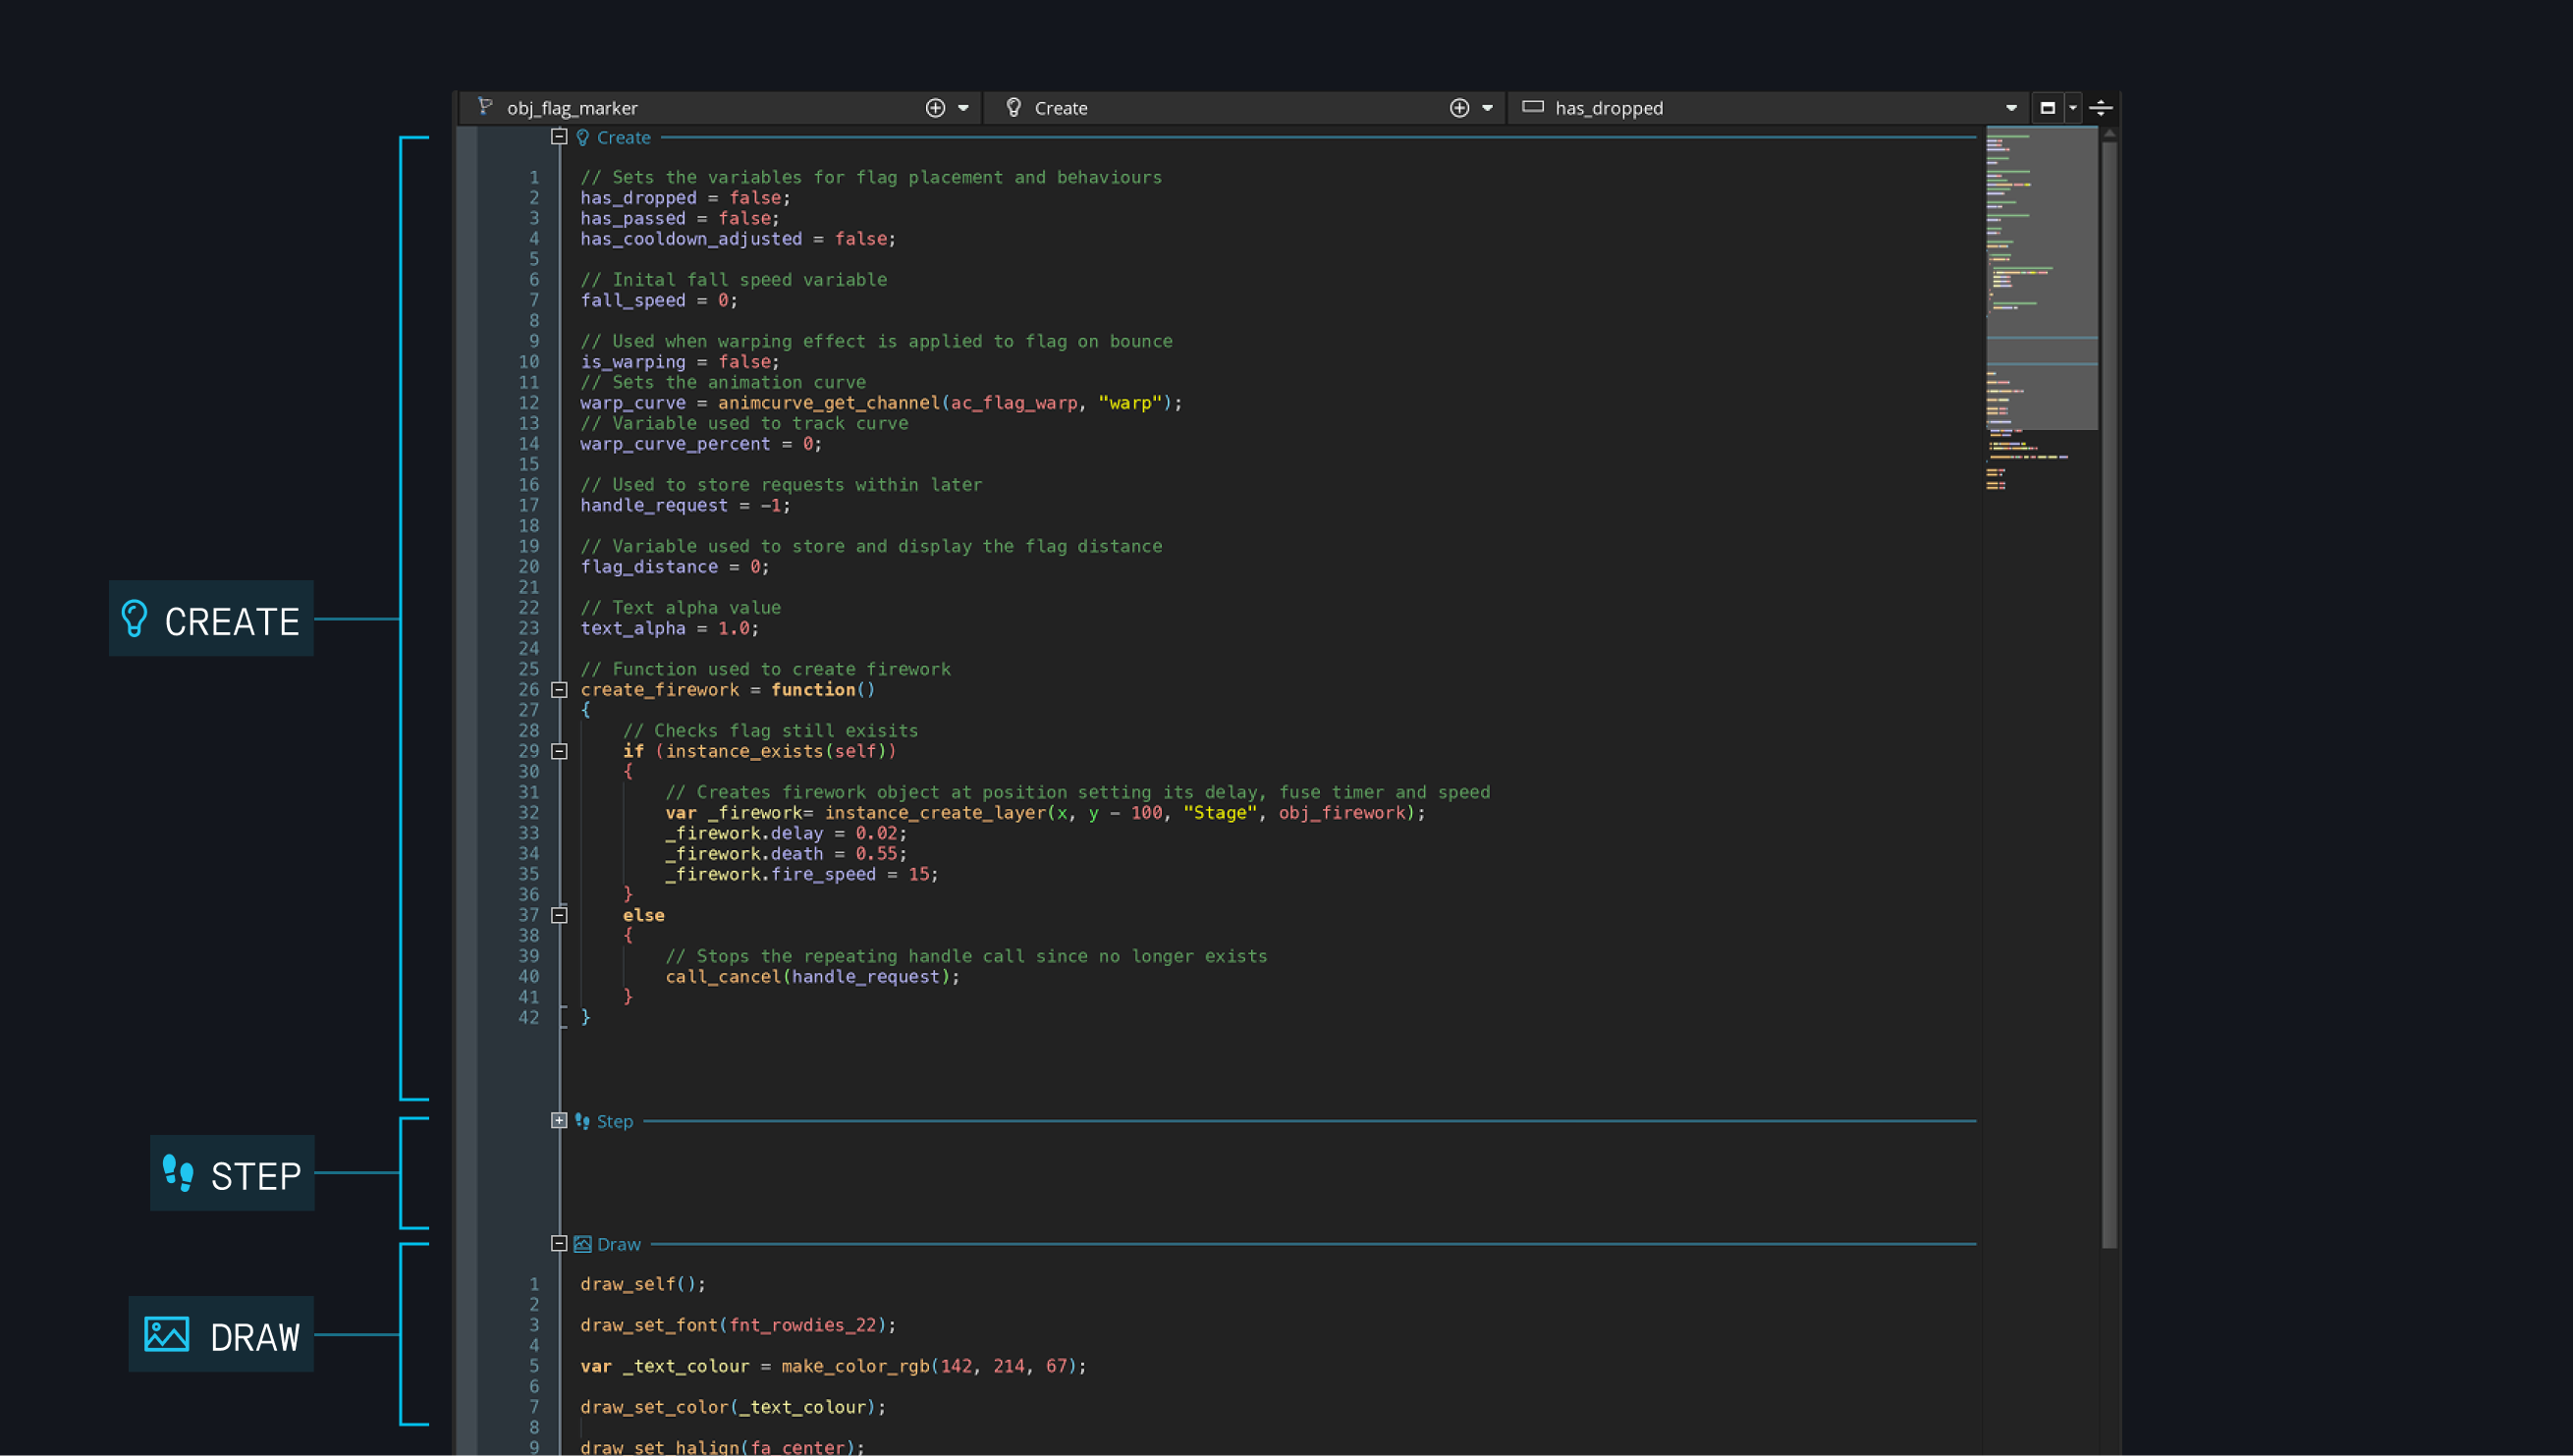This screenshot has width=2573, height=1456.
Task: Open the obj_flag_marker object dropdown arrow
Action: [963, 108]
